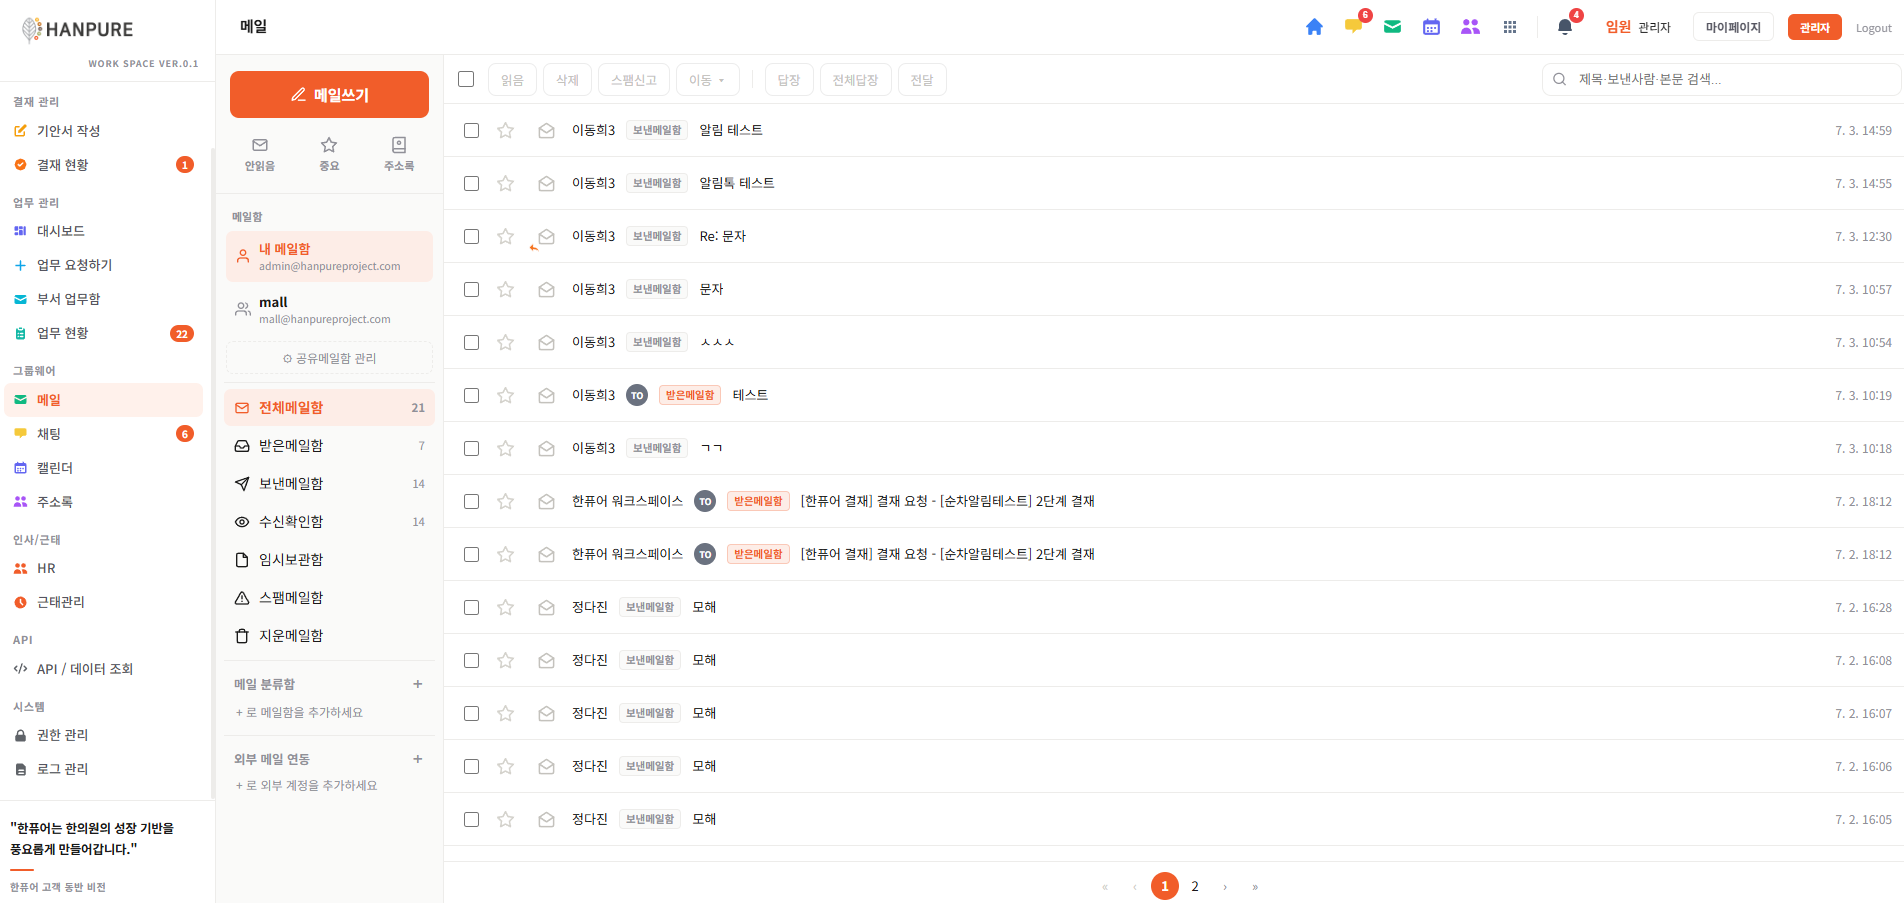Focus the mail search field
This screenshot has width=1904, height=903.
click(1721, 79)
